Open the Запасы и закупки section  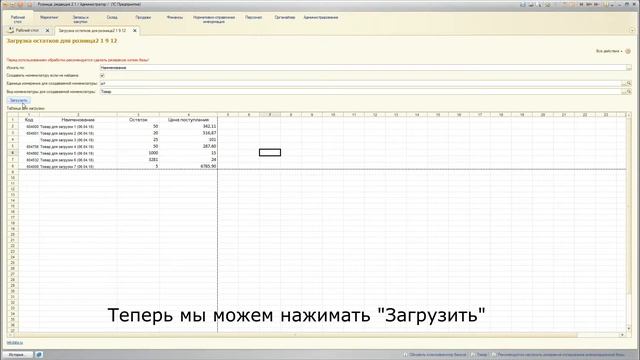coord(80,19)
